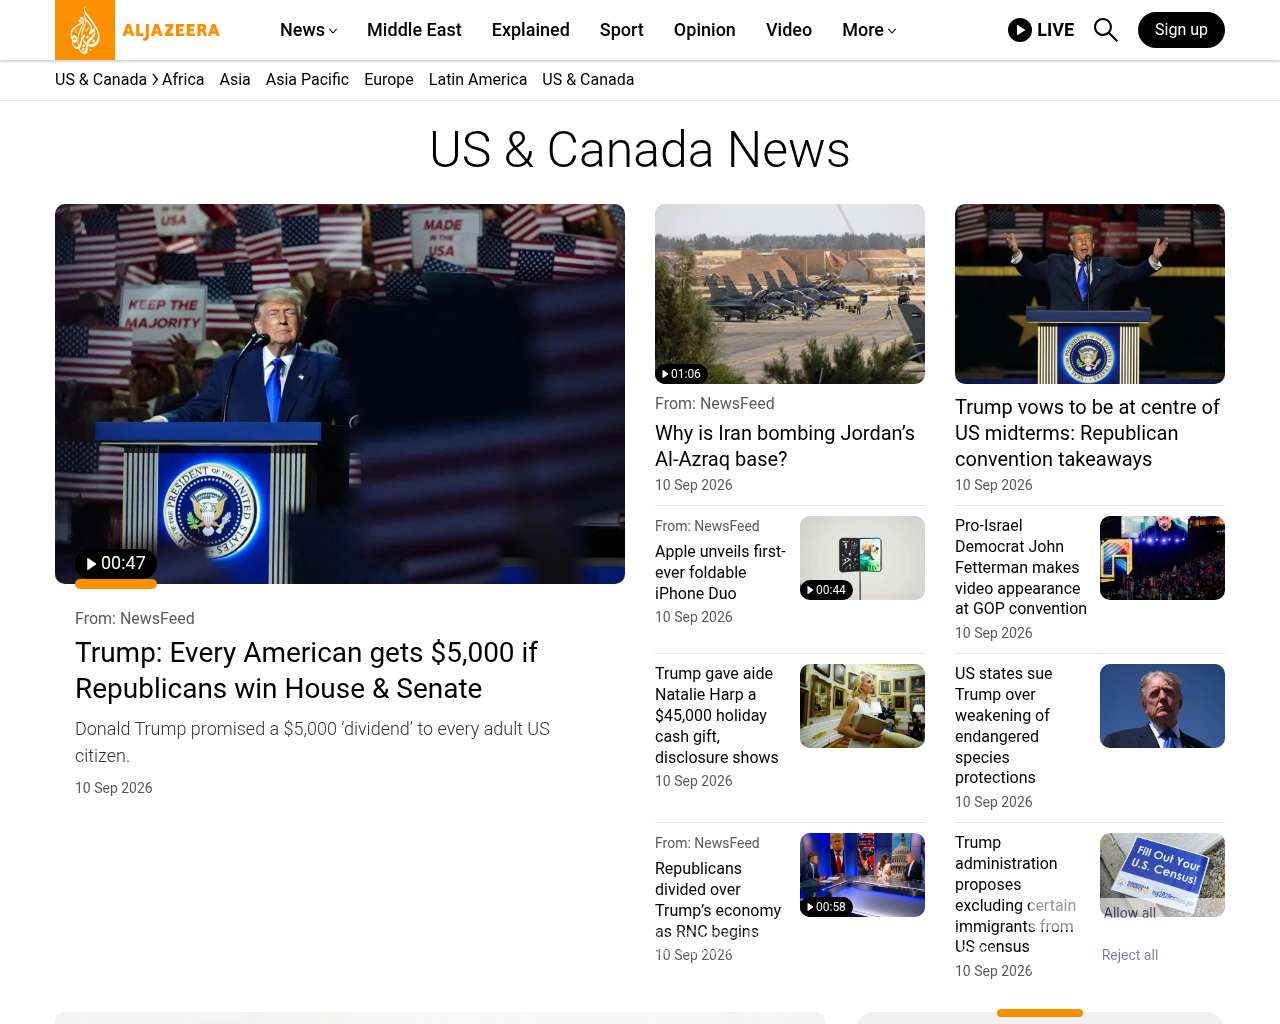
Task: Select Latin America in the region bar
Action: pos(477,80)
